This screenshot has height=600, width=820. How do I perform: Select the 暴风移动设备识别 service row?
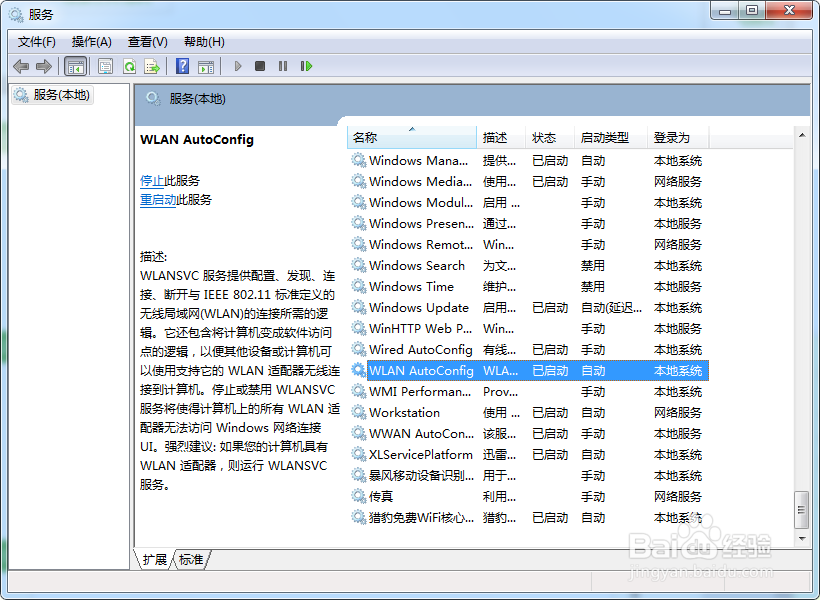[x=528, y=476]
